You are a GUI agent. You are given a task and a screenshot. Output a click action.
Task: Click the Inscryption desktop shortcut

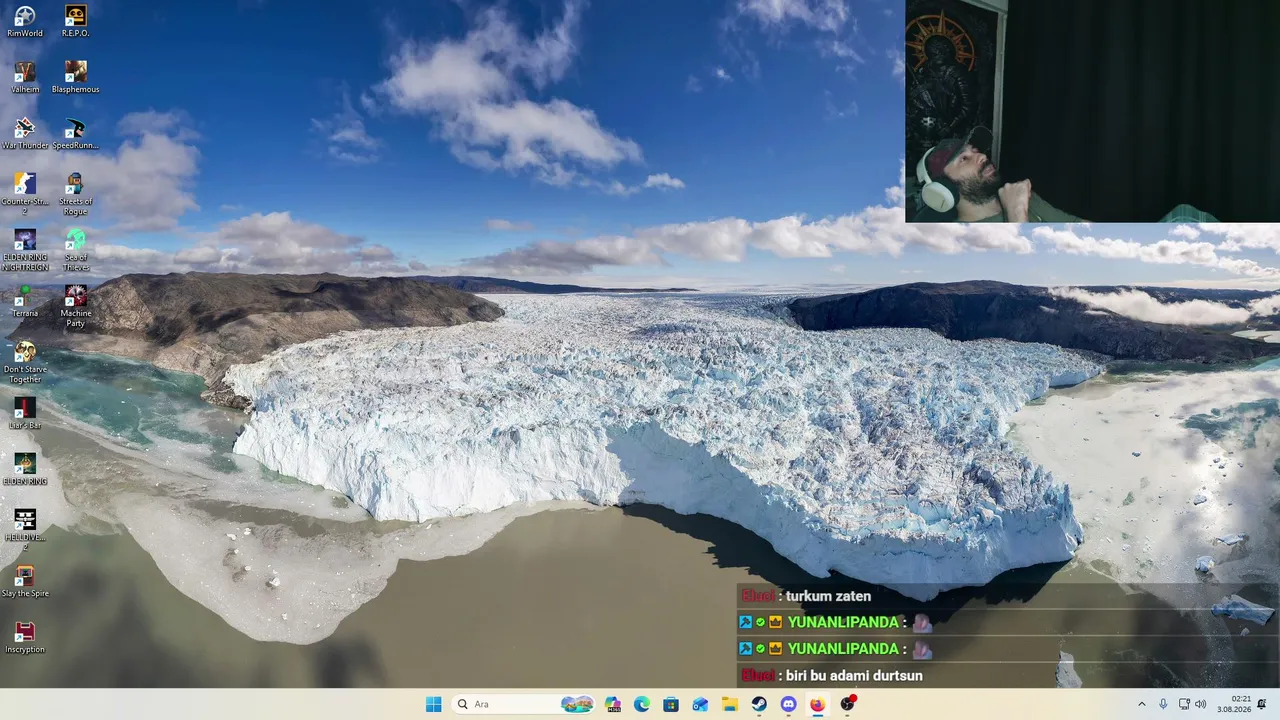[25, 637]
